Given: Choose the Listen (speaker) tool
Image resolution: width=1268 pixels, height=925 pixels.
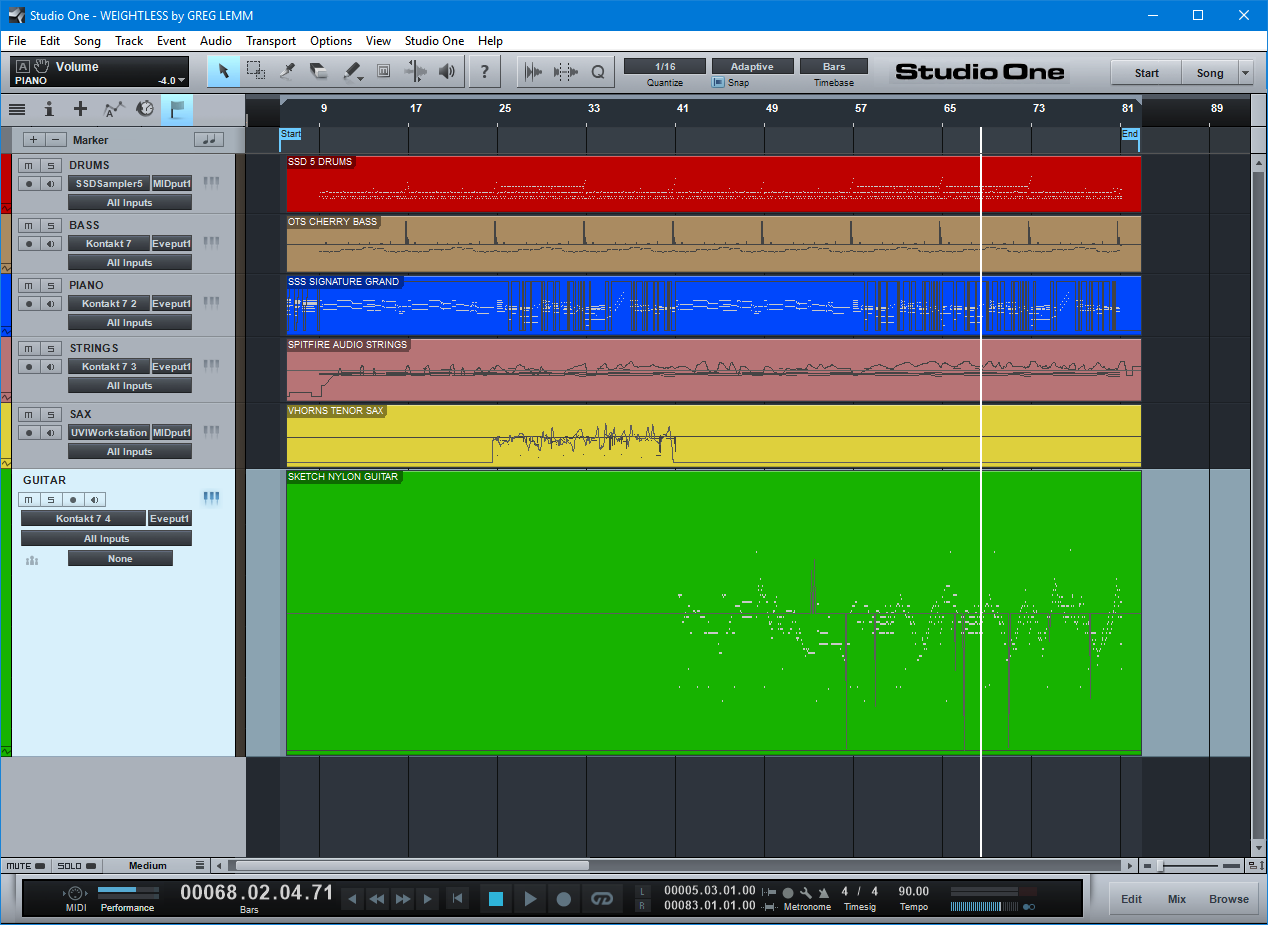Looking at the screenshot, I should 447,71.
